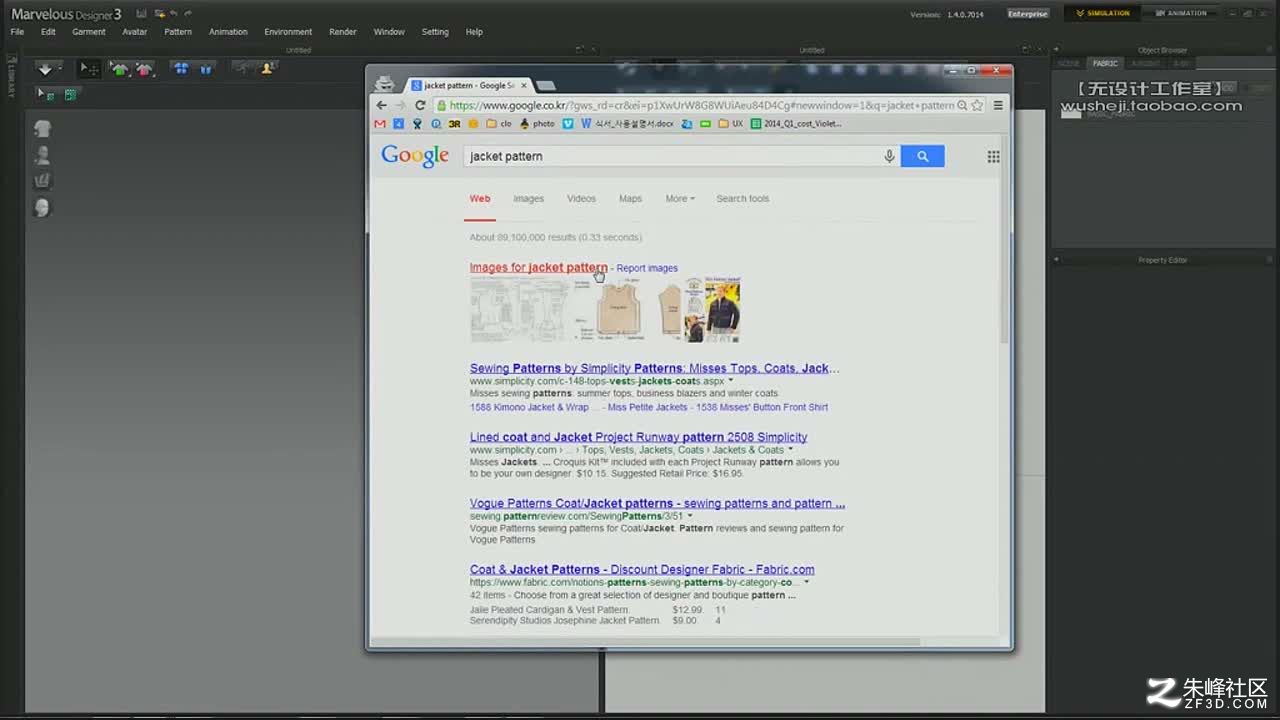Image resolution: width=1280 pixels, height=720 pixels.
Task: Click the undo arrow in Marvelous Designer title bar
Action: pos(174,14)
